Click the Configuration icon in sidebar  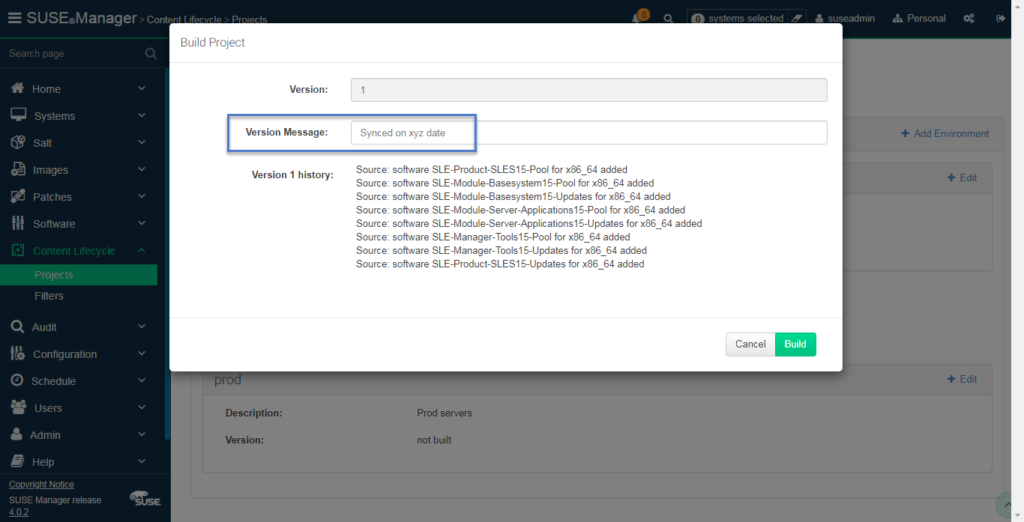click(18, 353)
